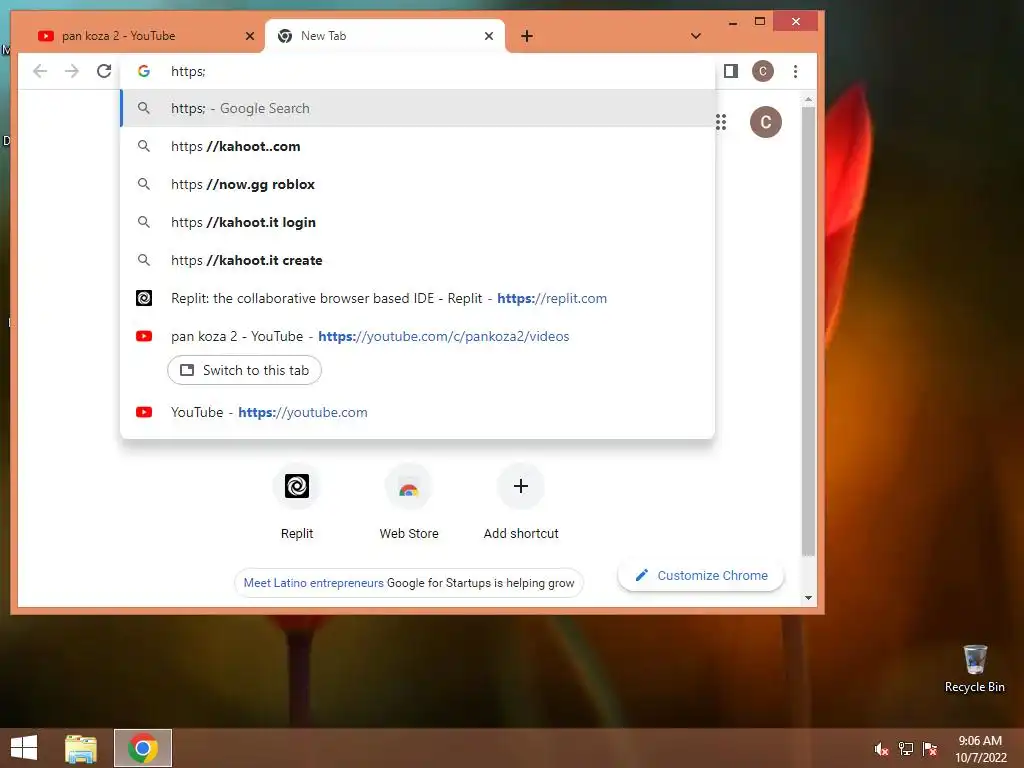Open the Replit shortcut tile
1024x768 pixels.
[x=296, y=502]
